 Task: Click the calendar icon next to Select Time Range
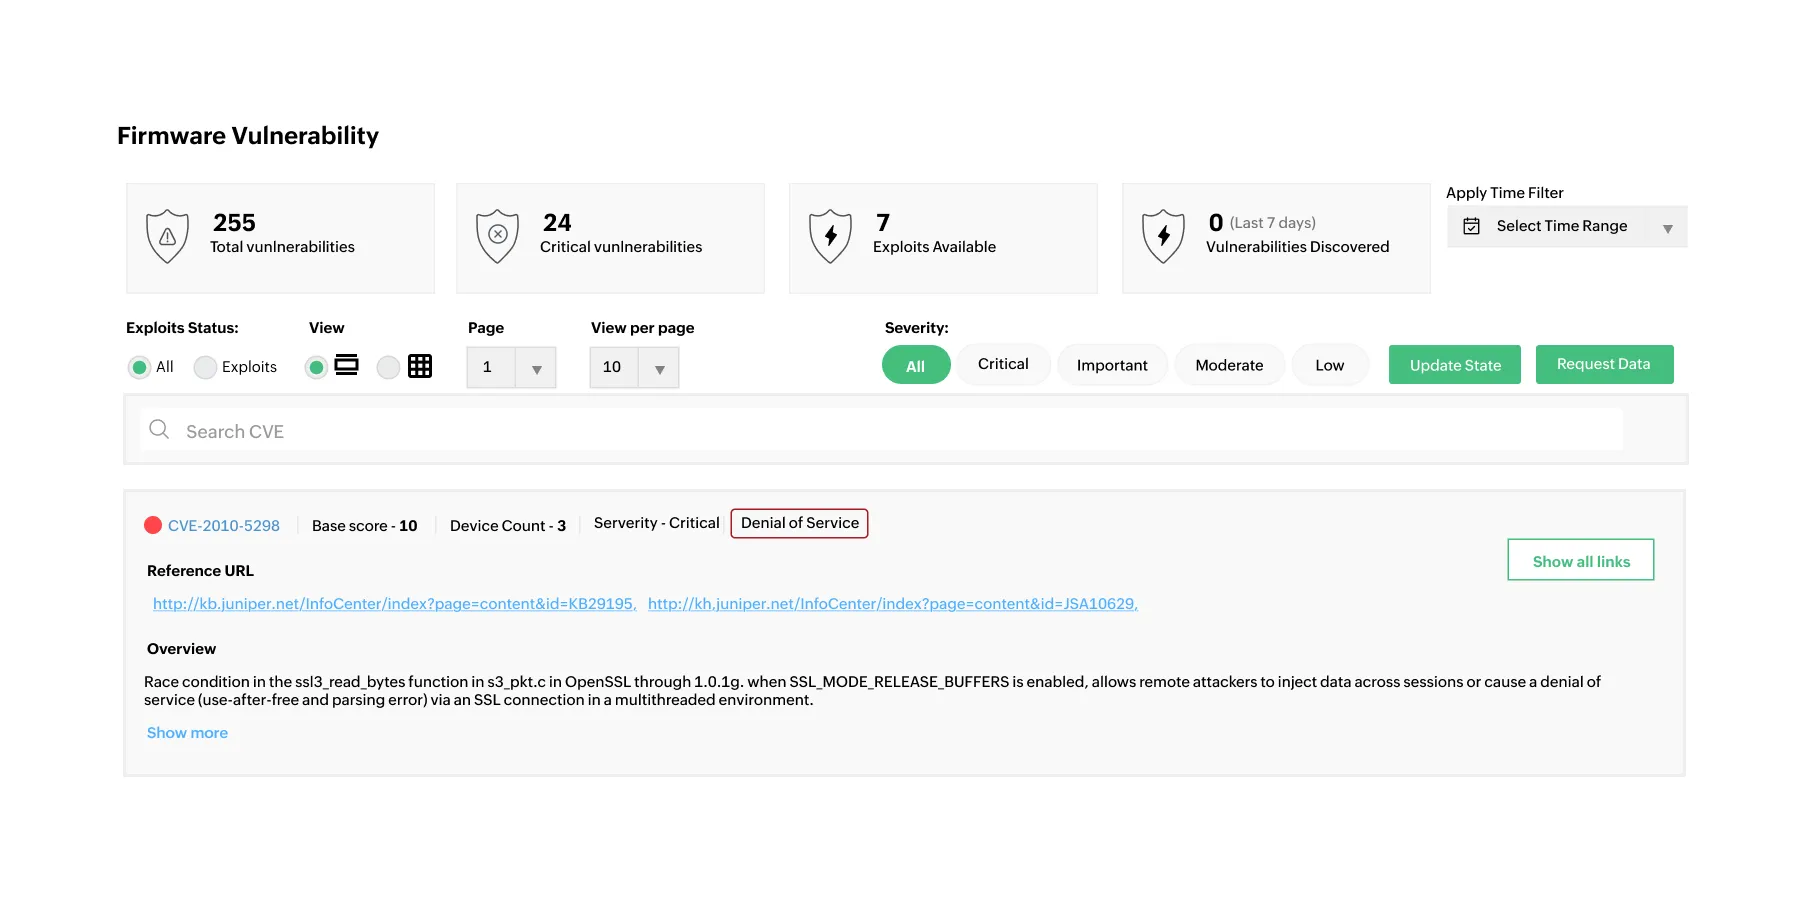click(x=1471, y=226)
